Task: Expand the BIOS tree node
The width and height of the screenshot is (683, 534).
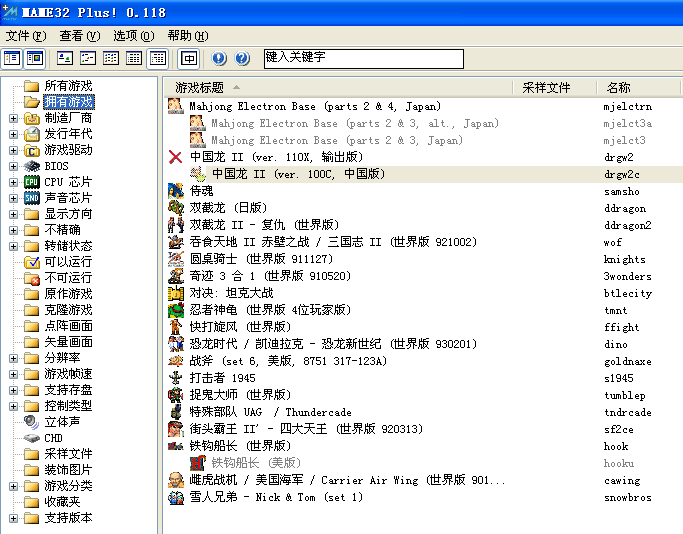Action: pos(14,166)
